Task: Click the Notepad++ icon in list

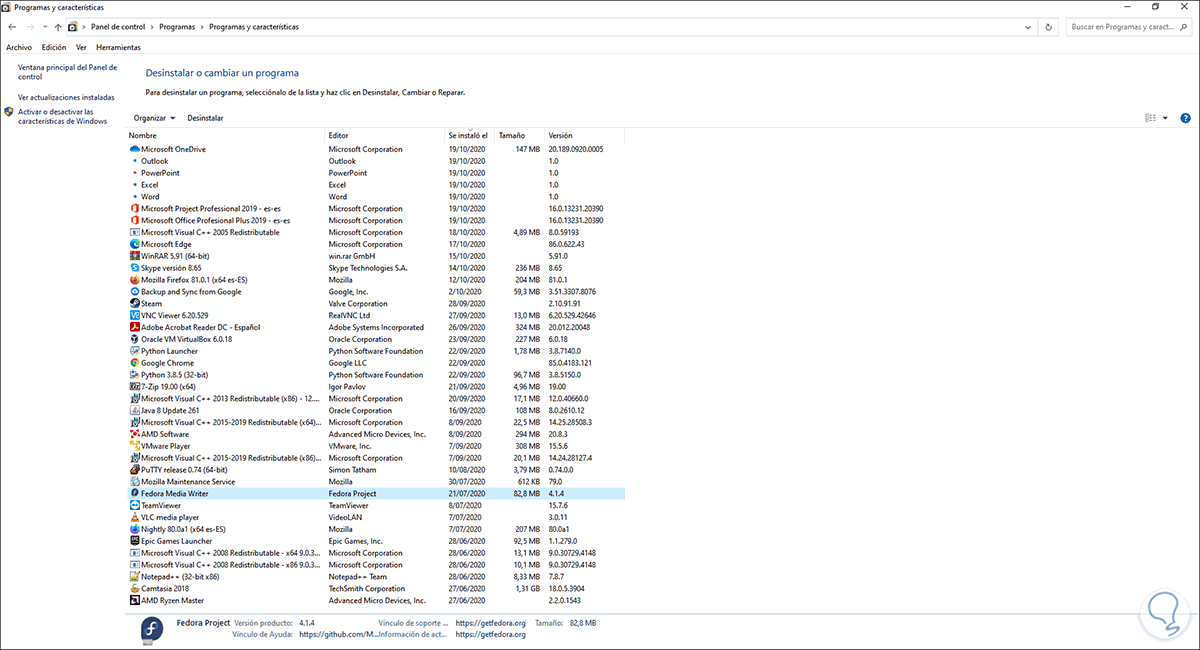Action: (134, 577)
